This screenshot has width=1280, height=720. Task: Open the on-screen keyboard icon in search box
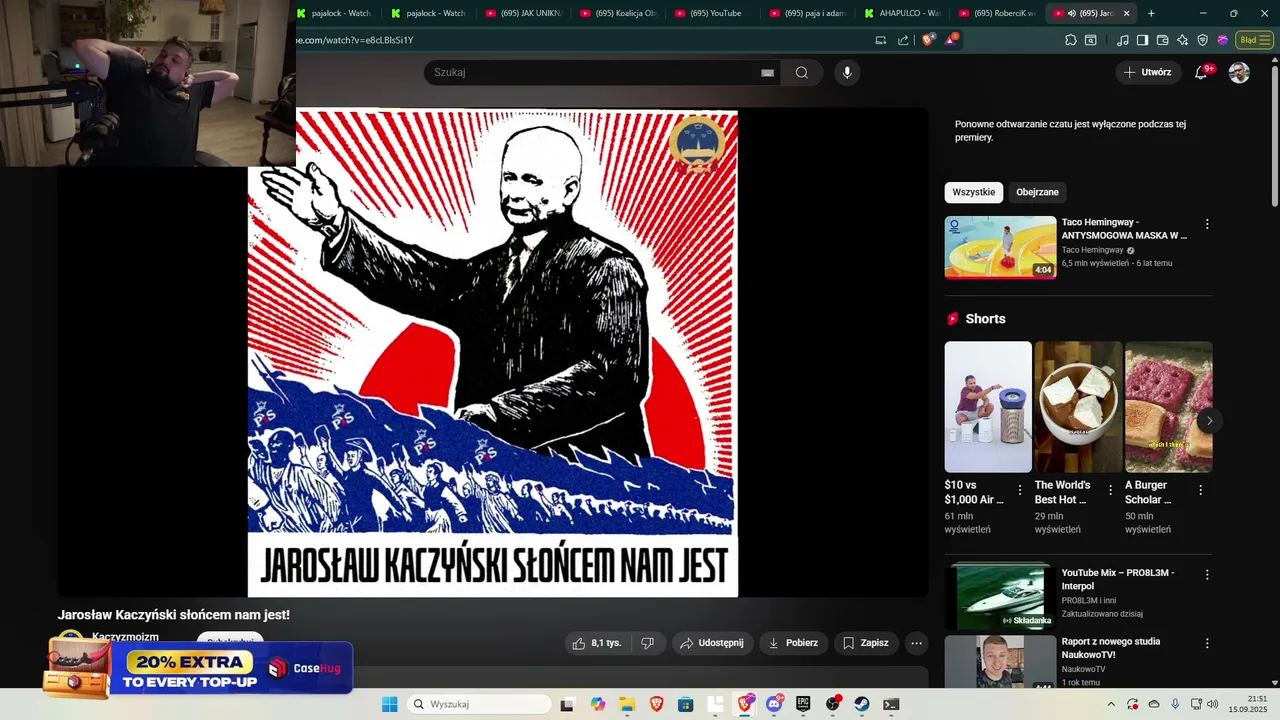767,72
